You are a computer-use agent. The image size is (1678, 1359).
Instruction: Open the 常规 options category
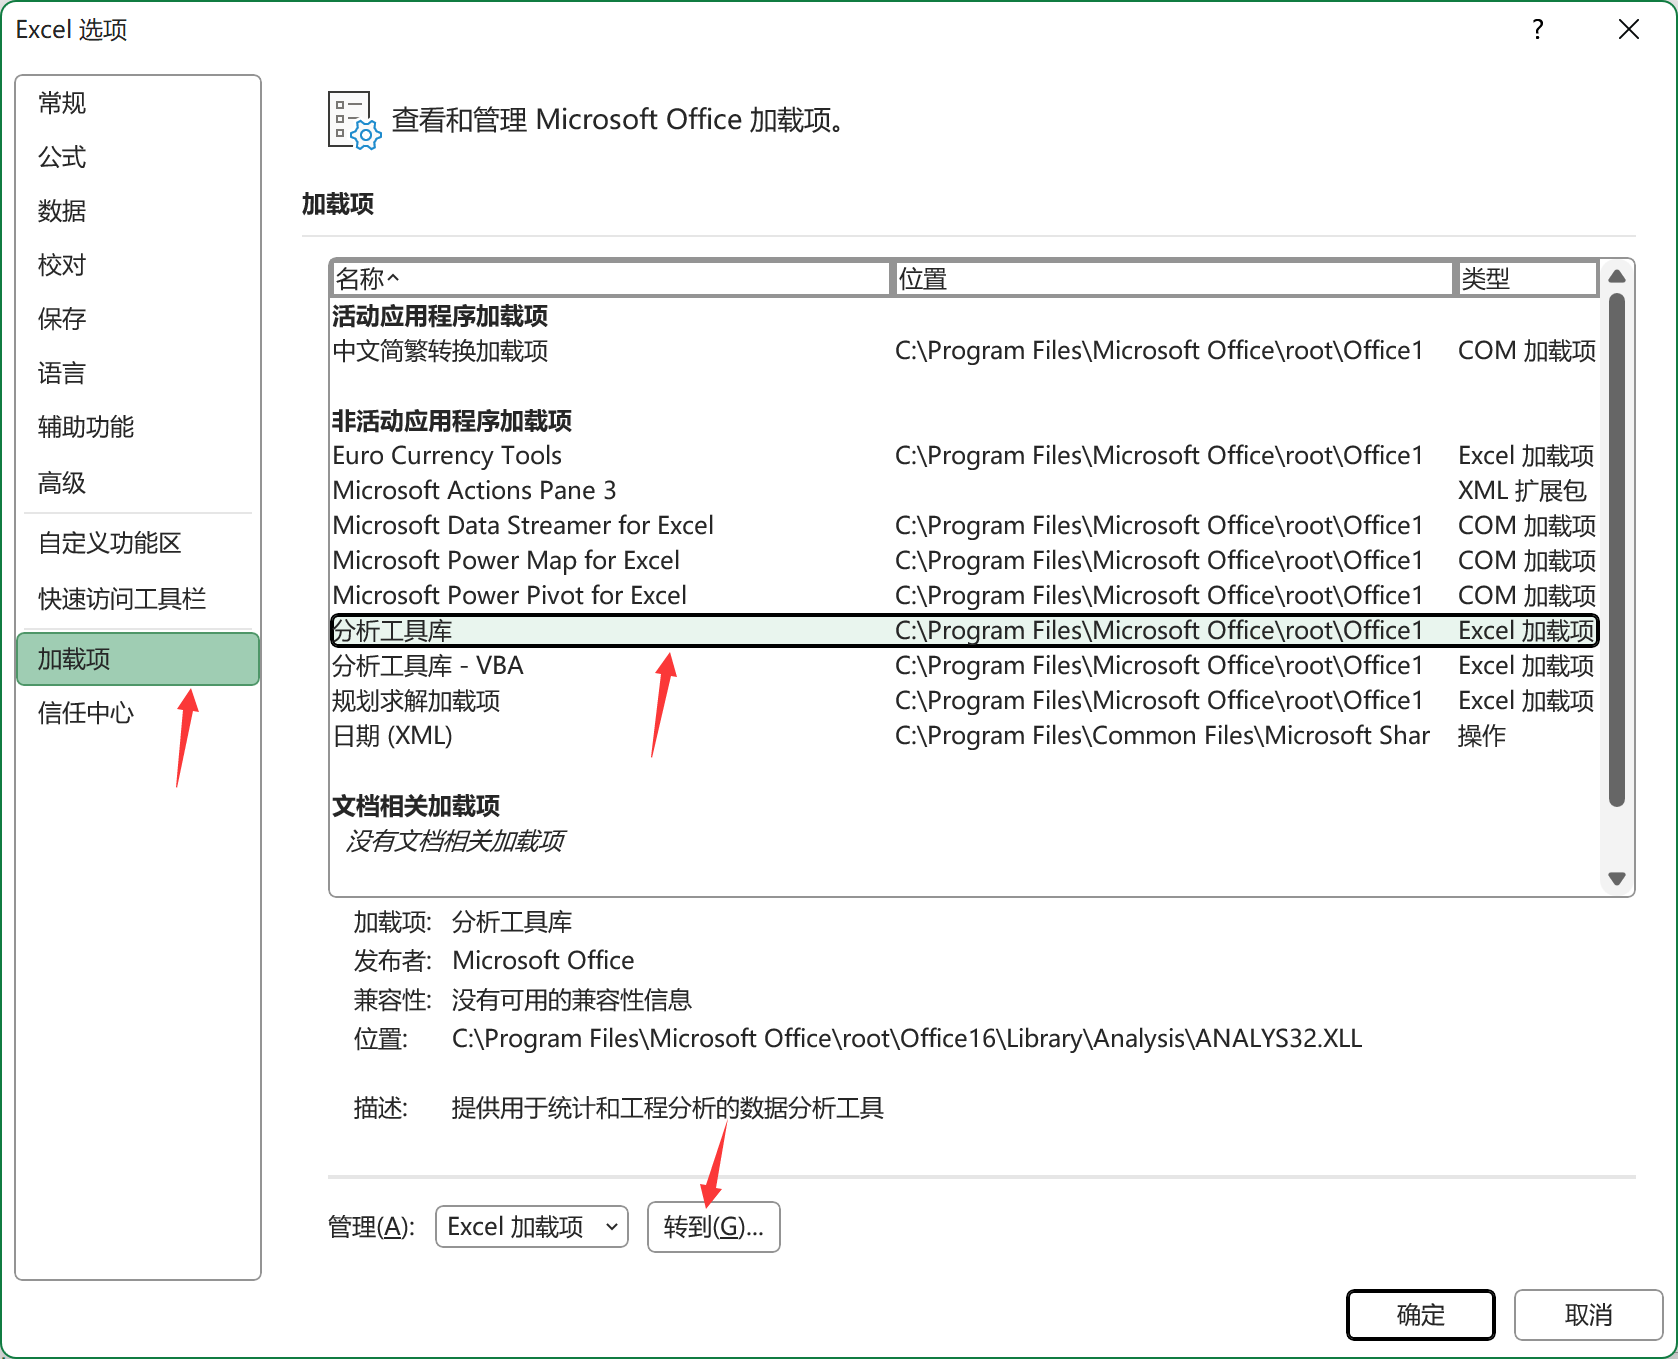(138, 103)
